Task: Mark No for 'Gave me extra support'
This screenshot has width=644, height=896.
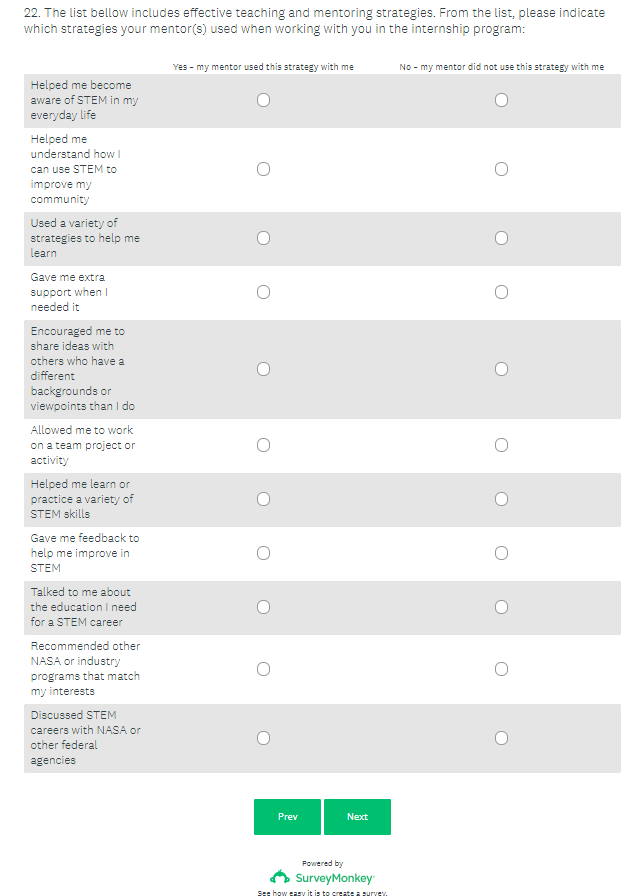Action: pyautogui.click(x=501, y=292)
